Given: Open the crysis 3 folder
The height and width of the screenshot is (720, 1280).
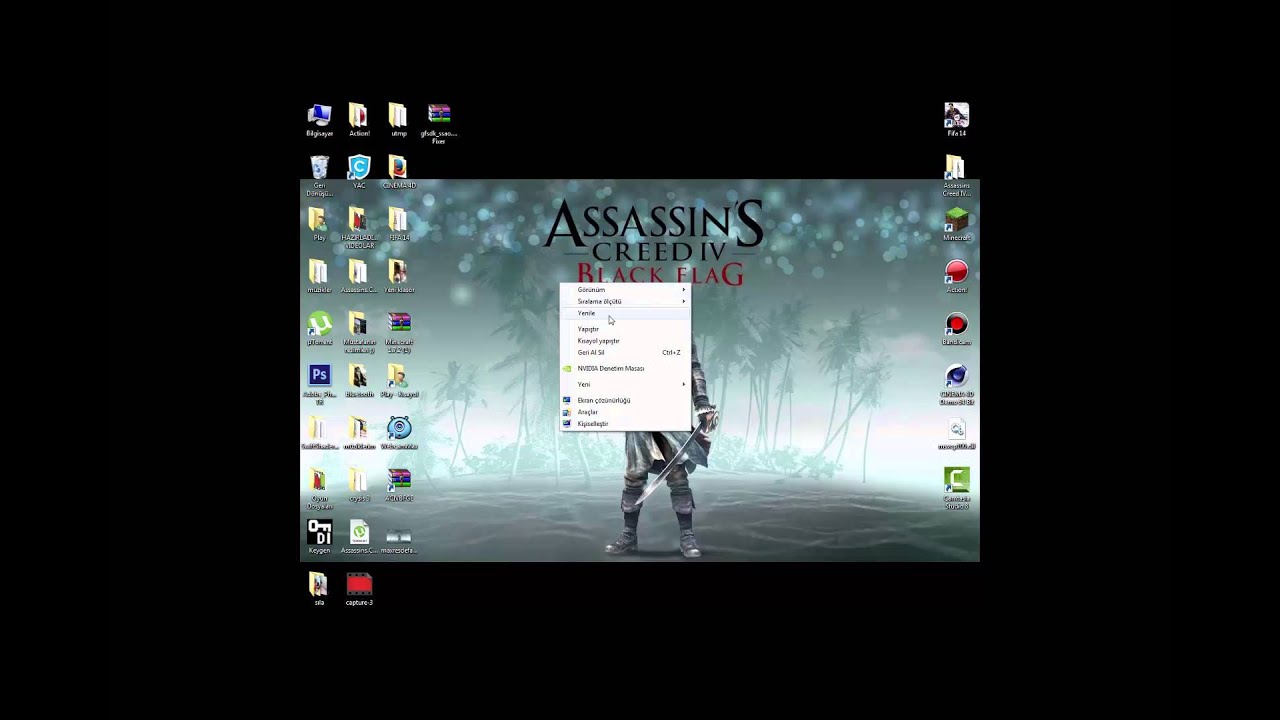Looking at the screenshot, I should (x=359, y=484).
